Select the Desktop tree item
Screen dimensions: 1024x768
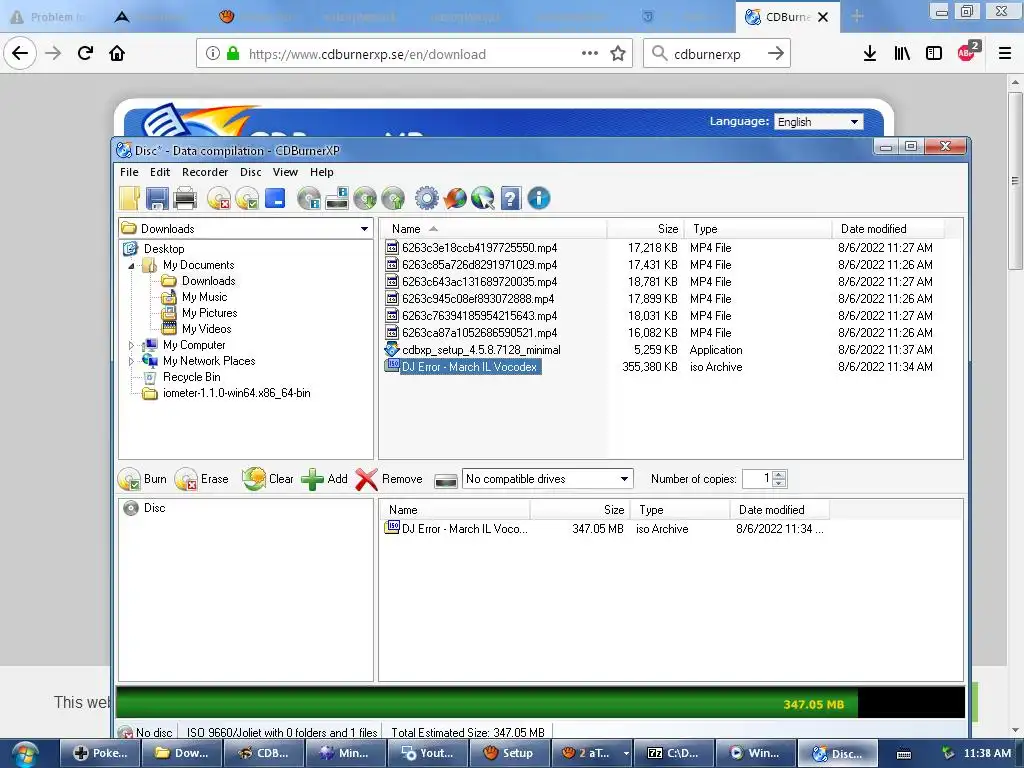[x=164, y=249]
